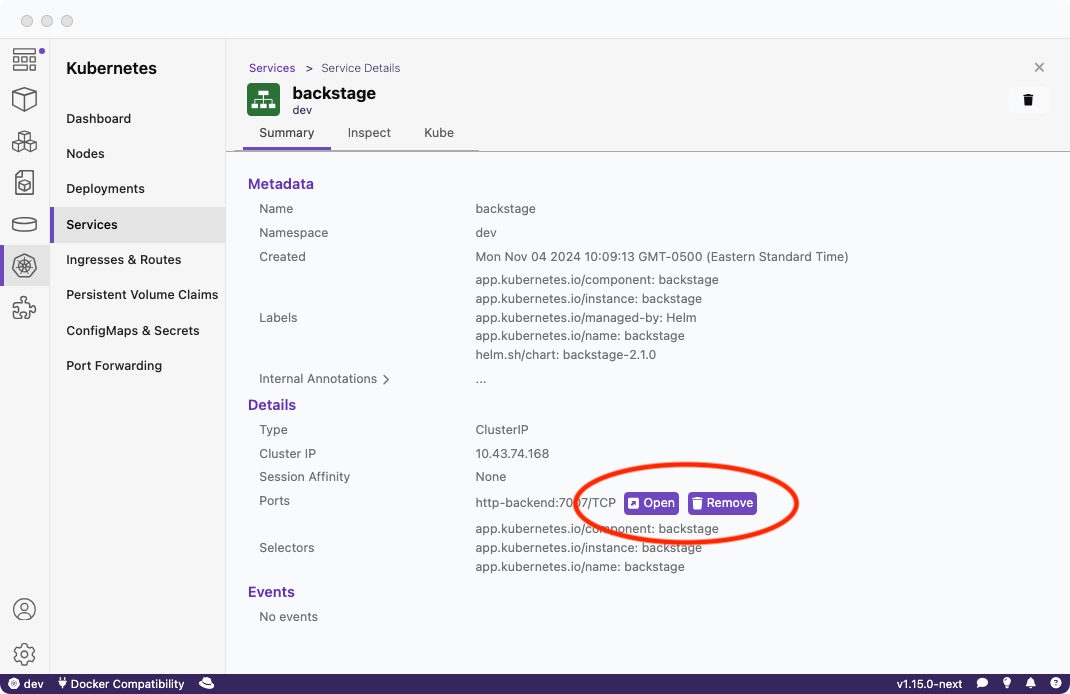Open the Pods view icon
The width and height of the screenshot is (1070, 694).
click(x=24, y=142)
